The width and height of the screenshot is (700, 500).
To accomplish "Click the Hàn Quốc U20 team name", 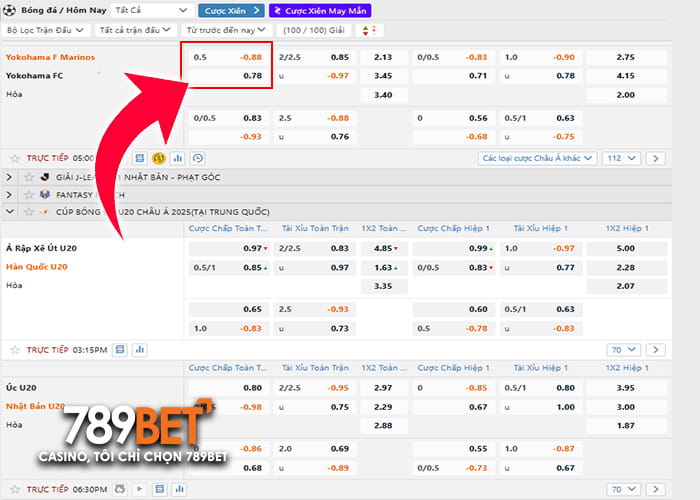I will click(37, 267).
